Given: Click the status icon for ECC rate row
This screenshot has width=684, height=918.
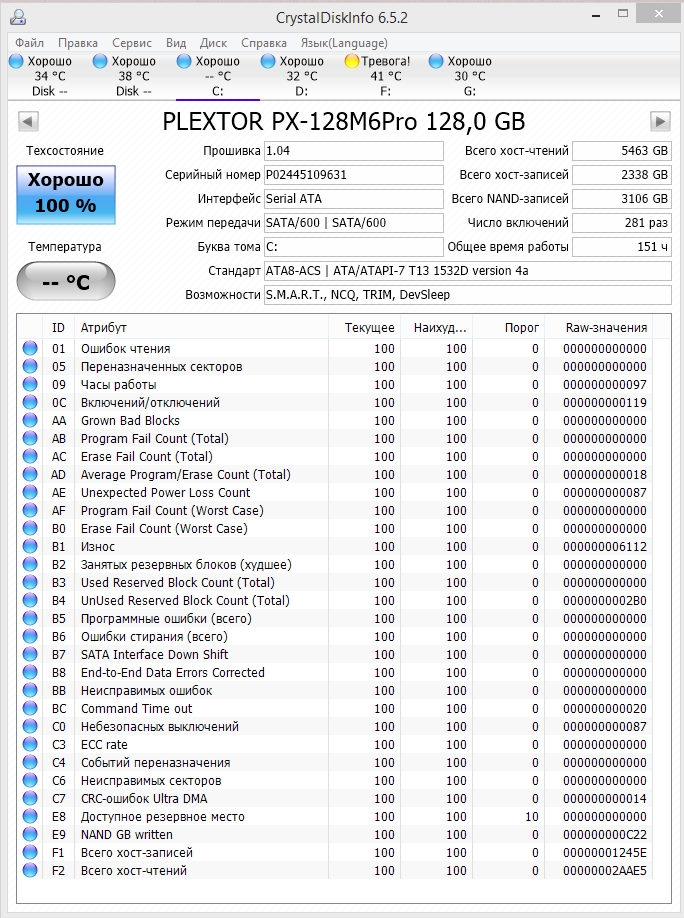Looking at the screenshot, I should (30, 745).
